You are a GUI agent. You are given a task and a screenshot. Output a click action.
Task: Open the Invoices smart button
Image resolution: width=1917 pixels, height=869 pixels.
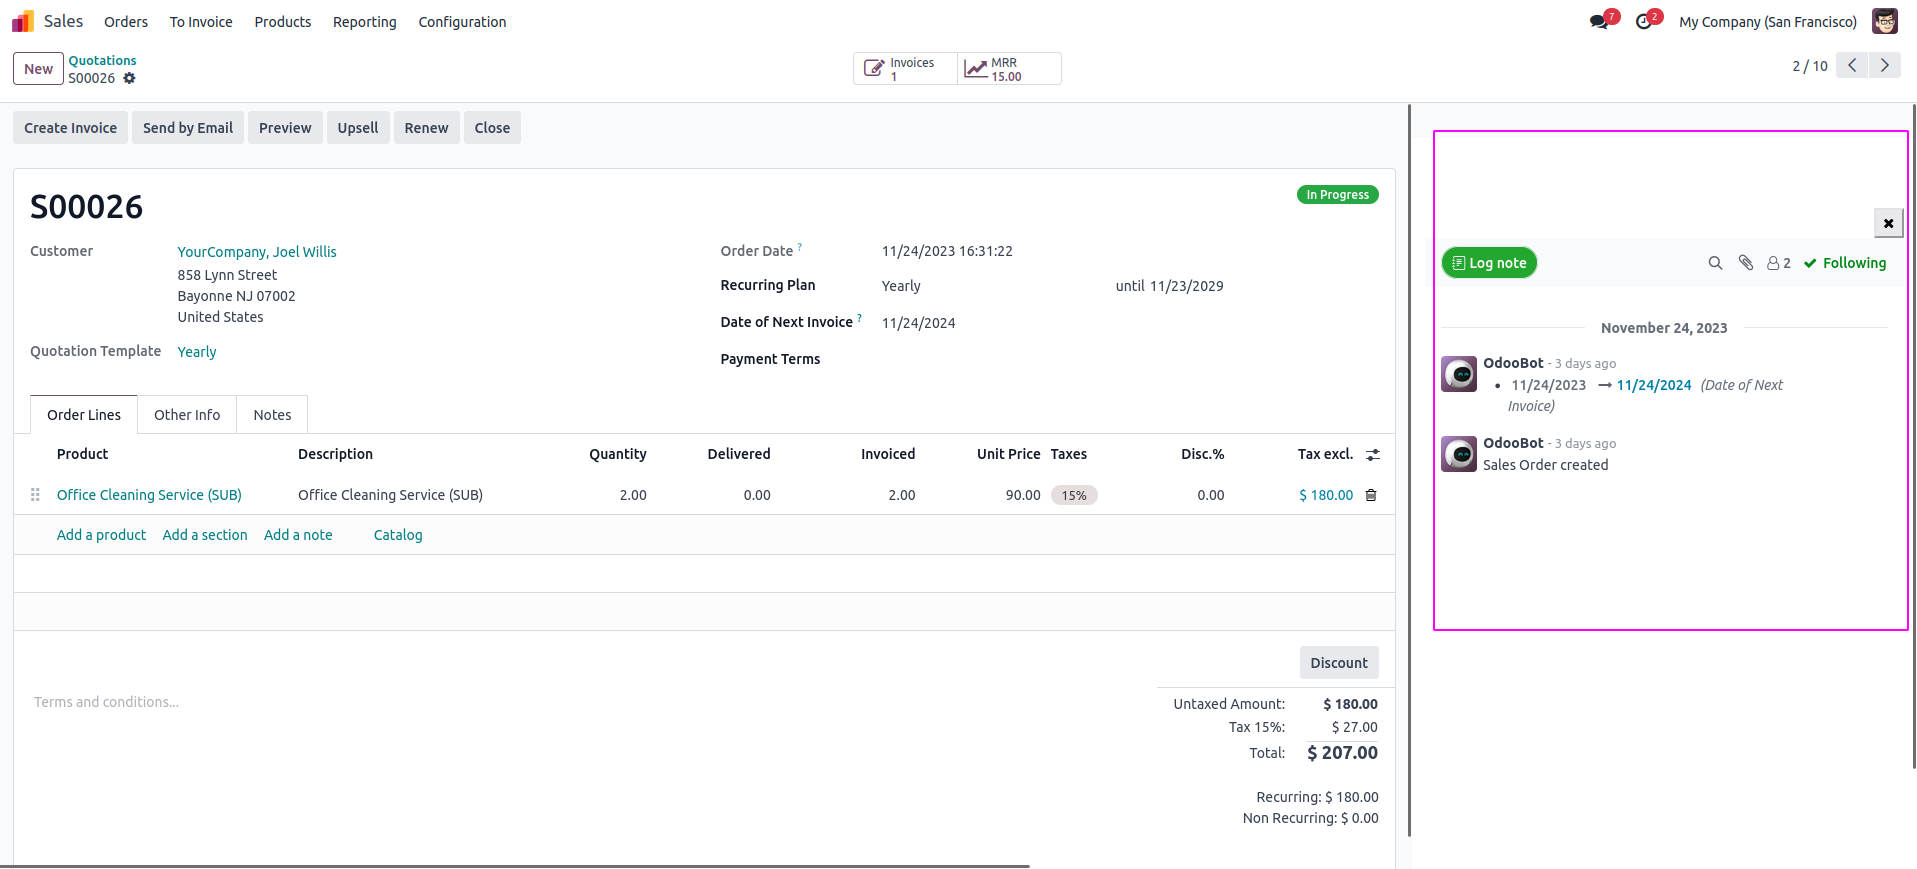pos(905,69)
